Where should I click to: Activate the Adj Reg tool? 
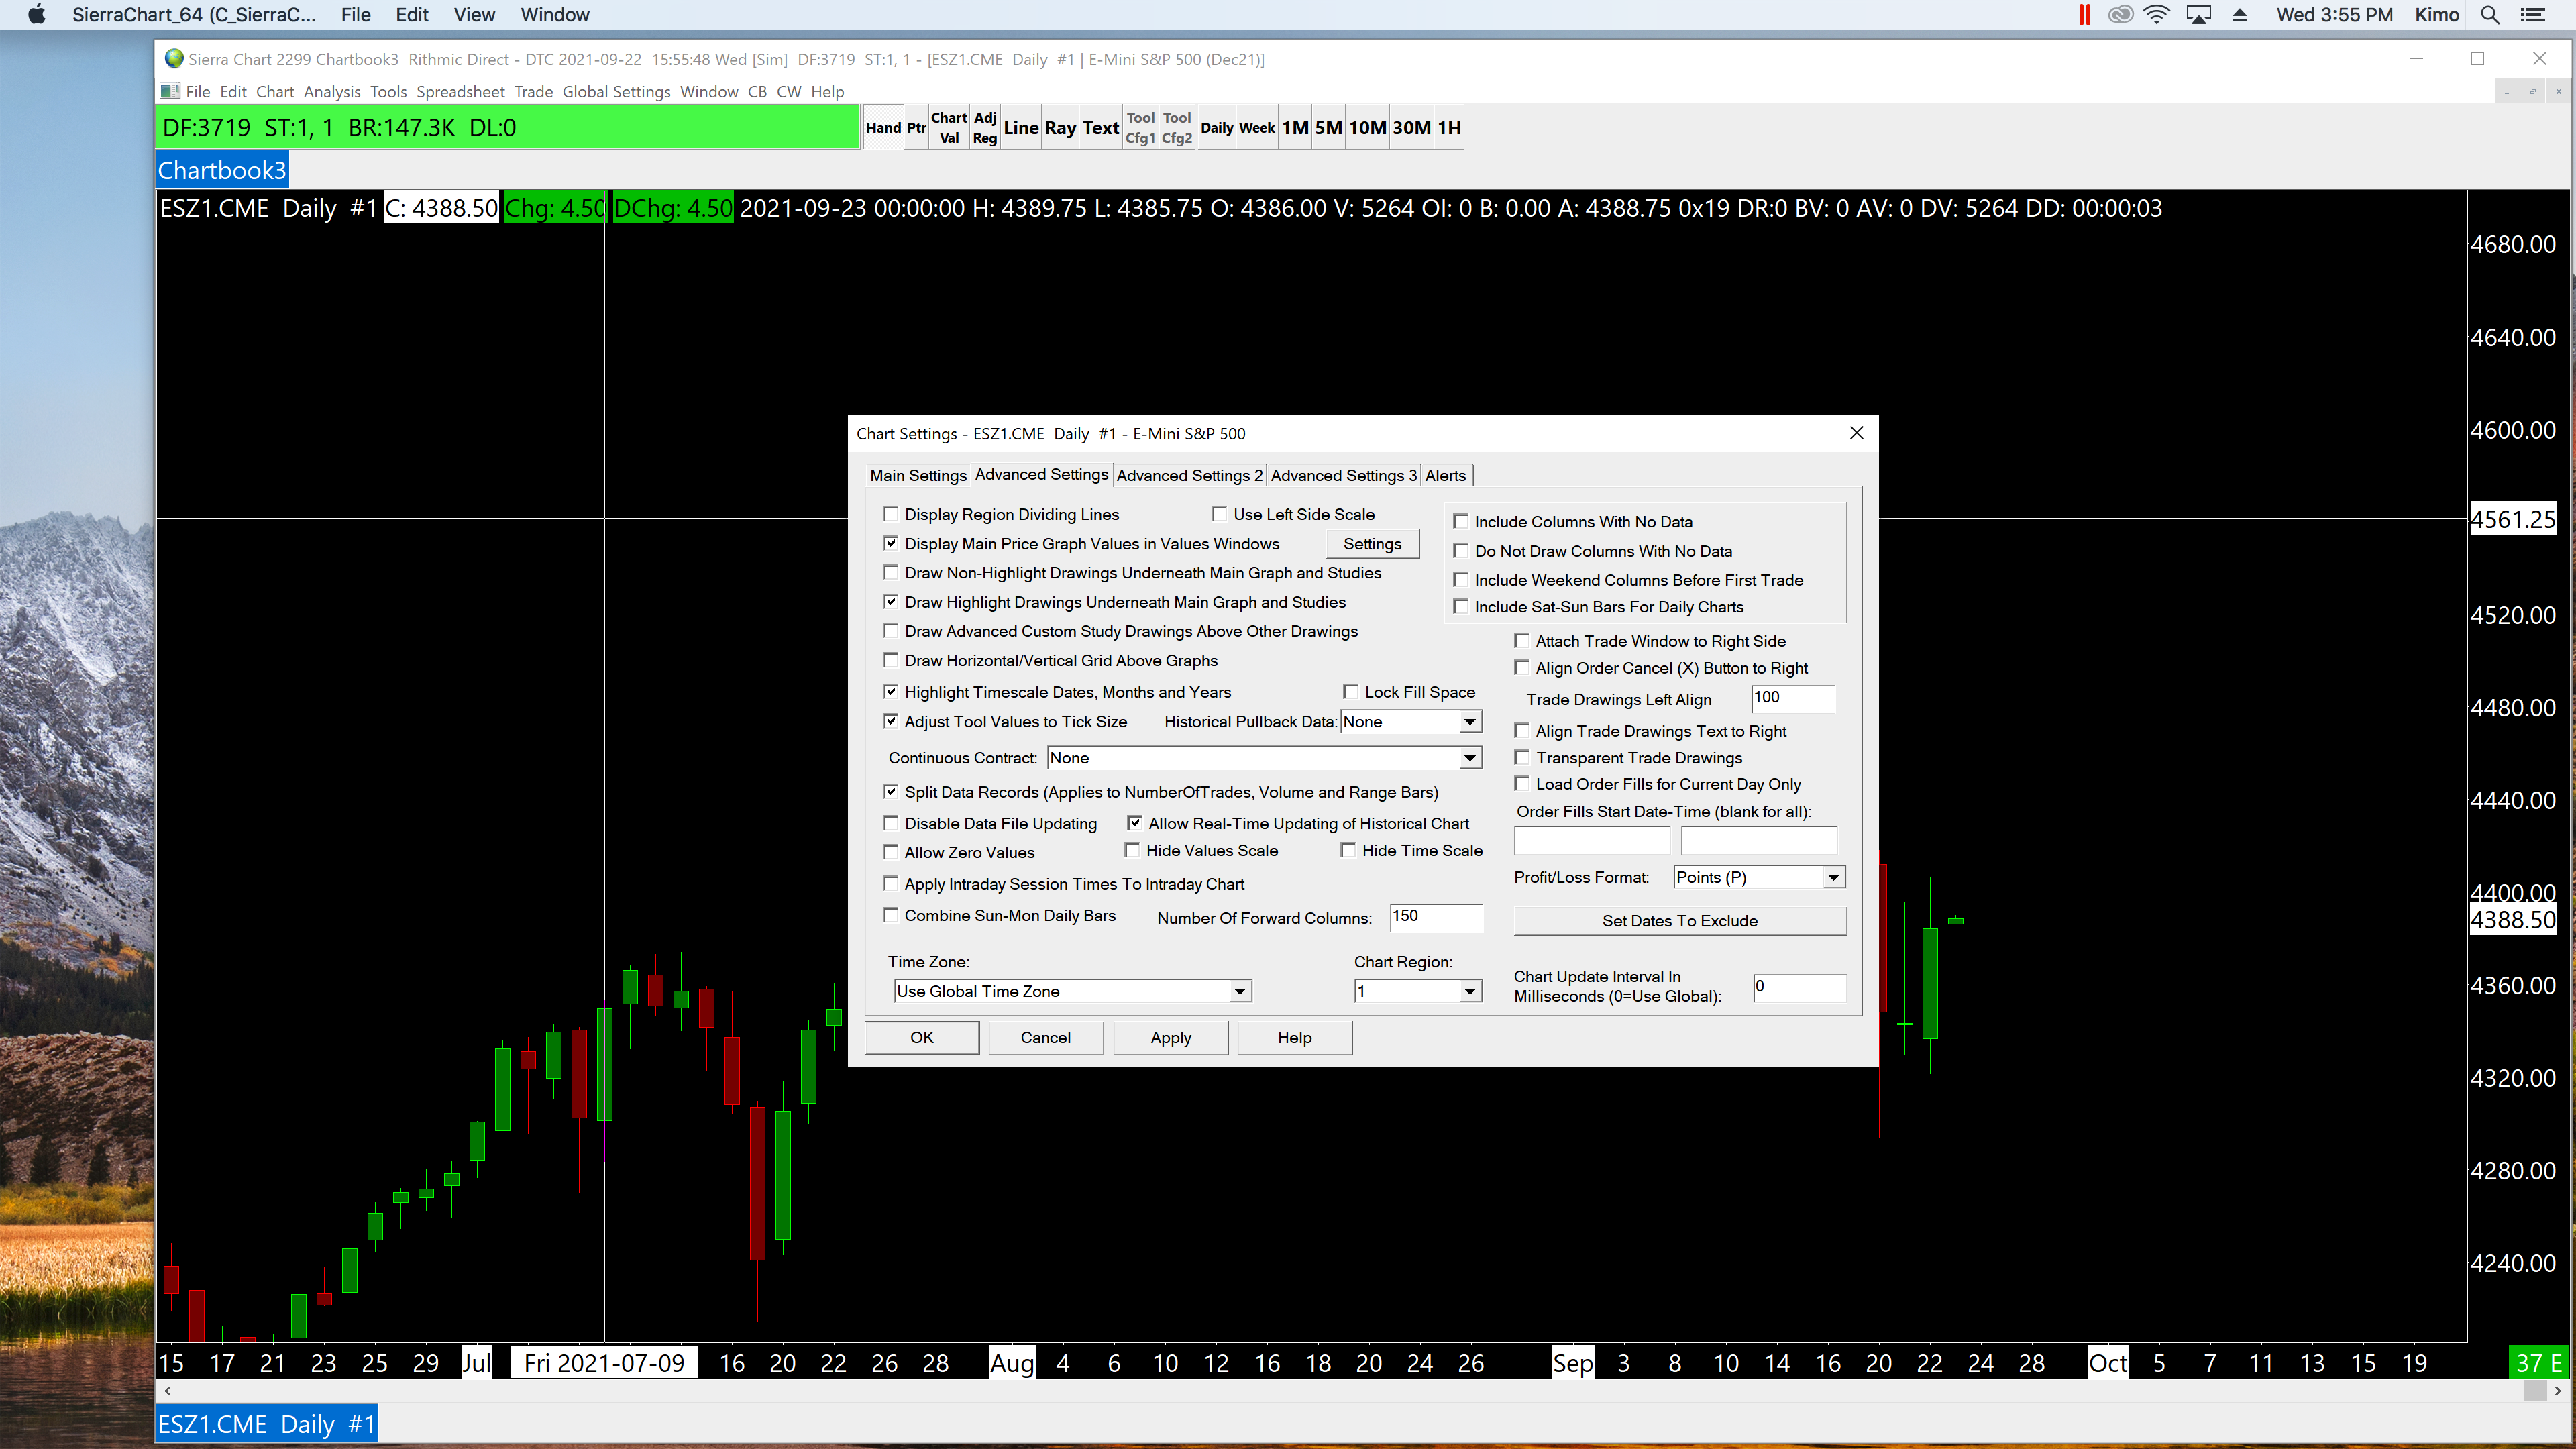985,128
